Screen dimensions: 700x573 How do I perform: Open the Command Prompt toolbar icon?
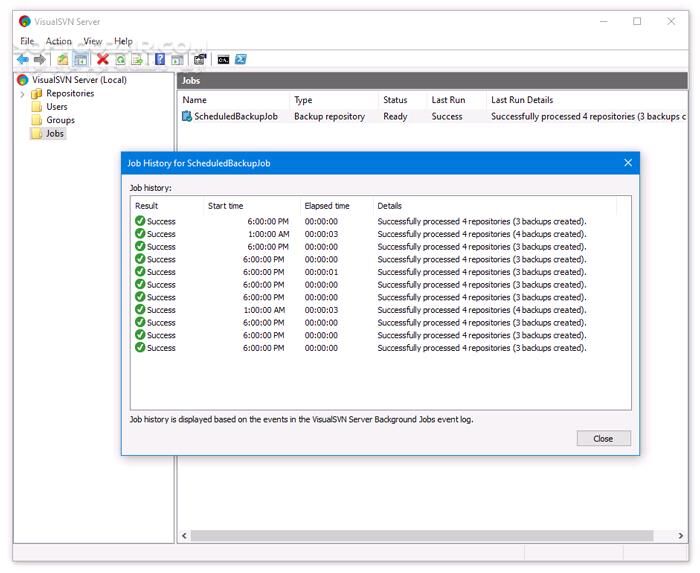223,59
